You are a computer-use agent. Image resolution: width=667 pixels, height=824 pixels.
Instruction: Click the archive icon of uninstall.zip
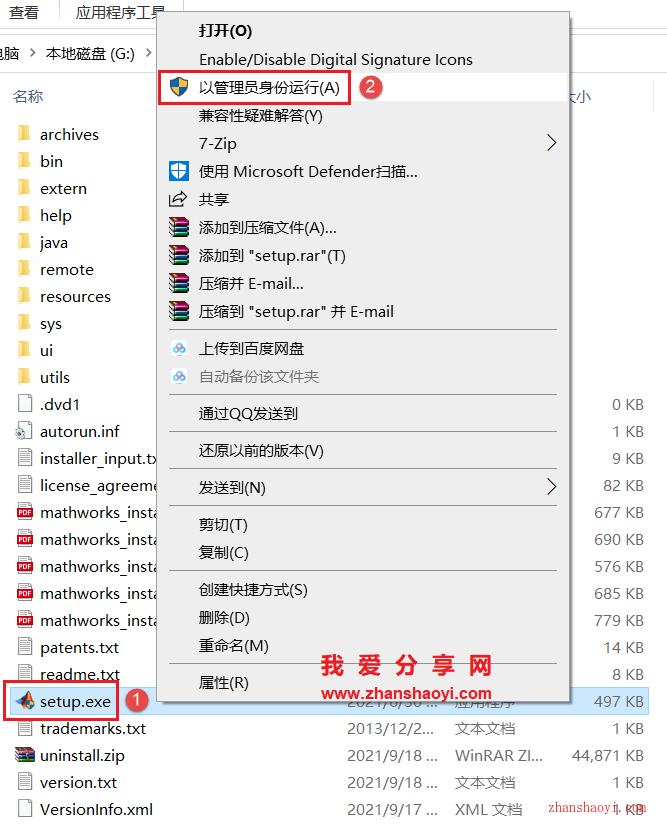point(25,755)
